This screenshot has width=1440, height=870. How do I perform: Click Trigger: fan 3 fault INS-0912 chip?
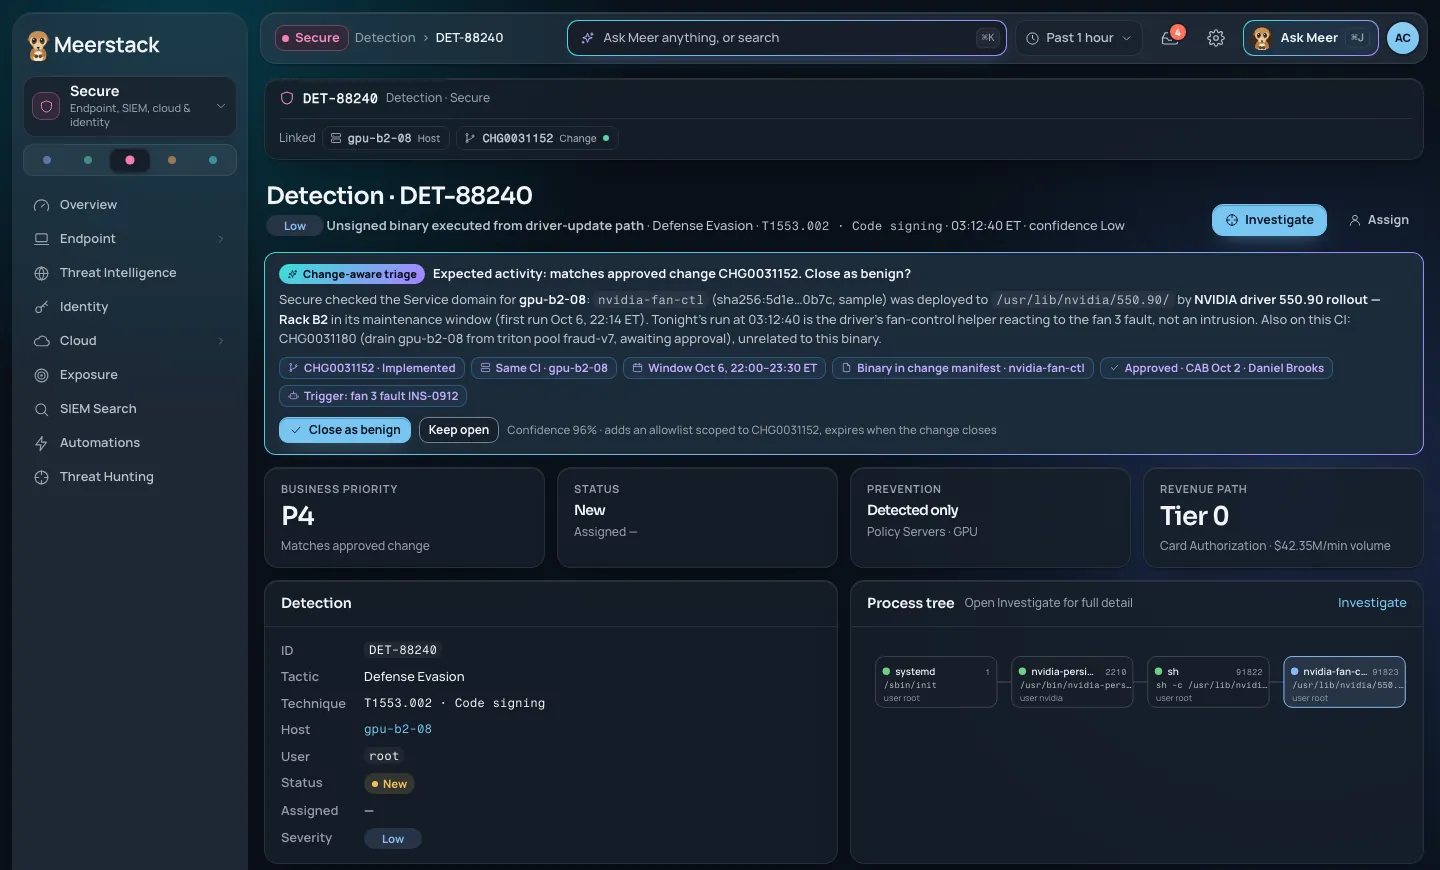coord(373,396)
